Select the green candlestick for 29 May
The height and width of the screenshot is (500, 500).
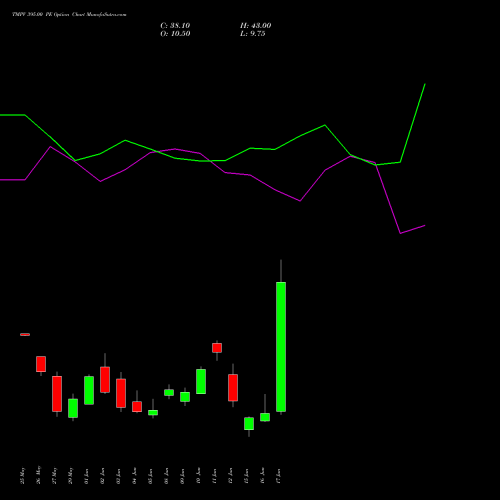pyautogui.click(x=73, y=408)
